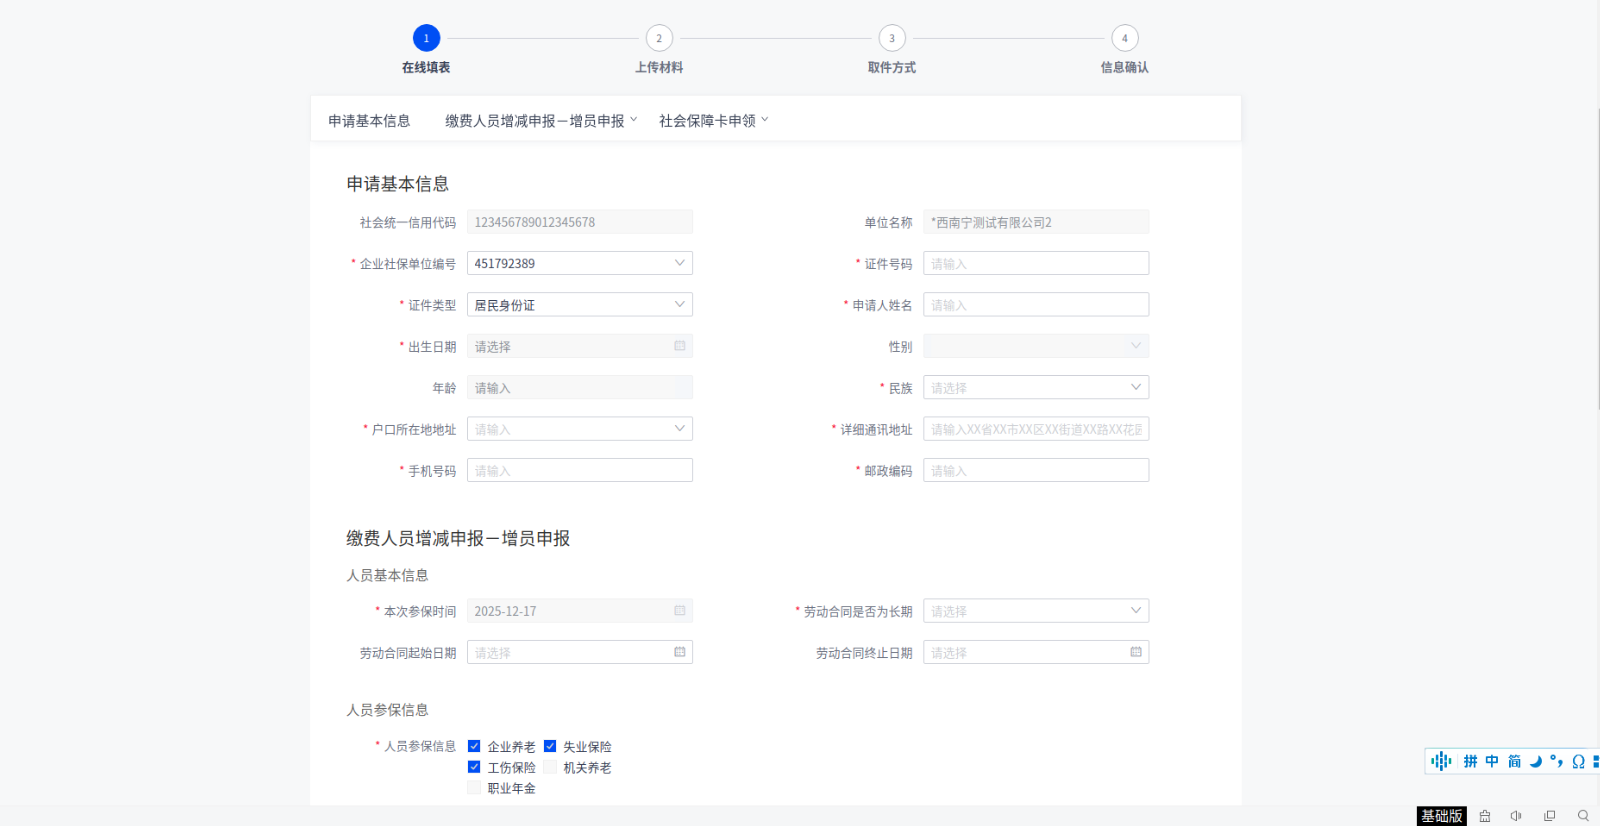
Task: Click the IME voice input icon
Action: click(x=1441, y=761)
